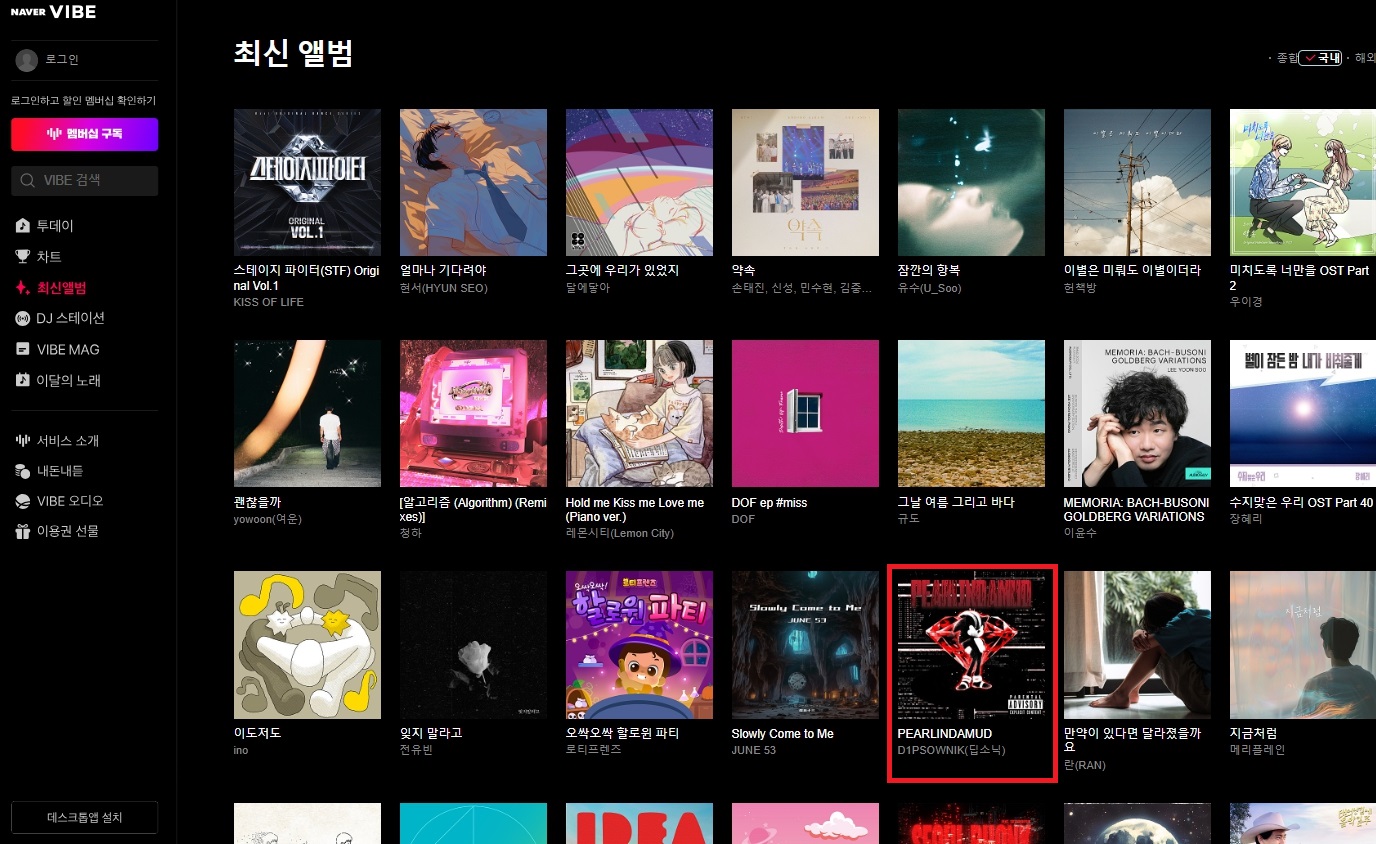Viewport: 1376px width, 844px height.
Task: Click 데스크톱앱 설치 button
Action: click(84, 817)
